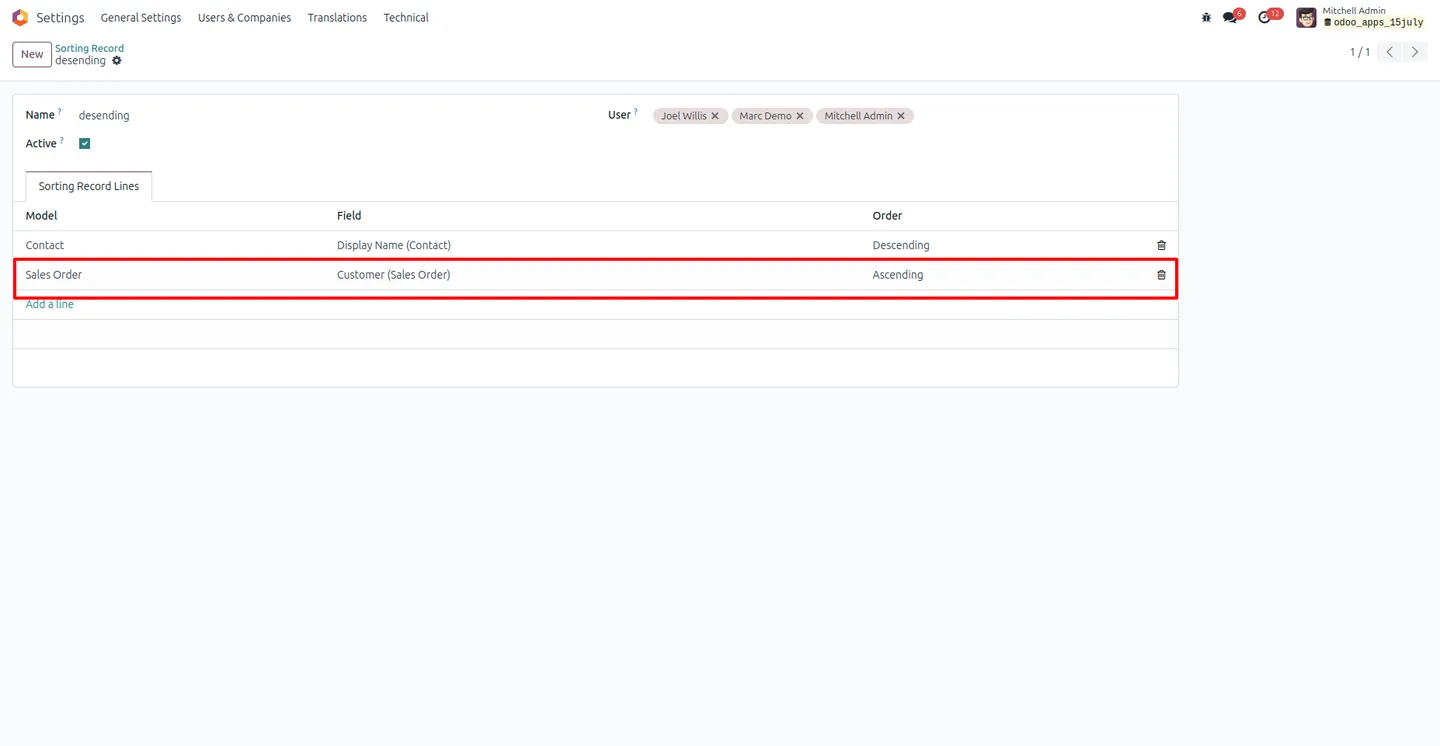Remove Mitchell Admin from User tags

[x=901, y=116]
